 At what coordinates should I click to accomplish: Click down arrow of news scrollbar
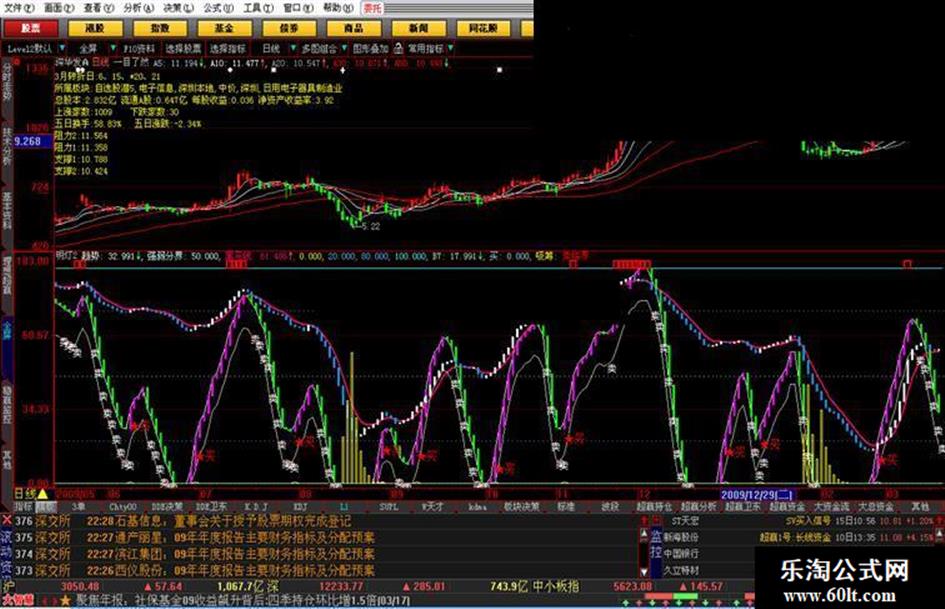coord(644,572)
